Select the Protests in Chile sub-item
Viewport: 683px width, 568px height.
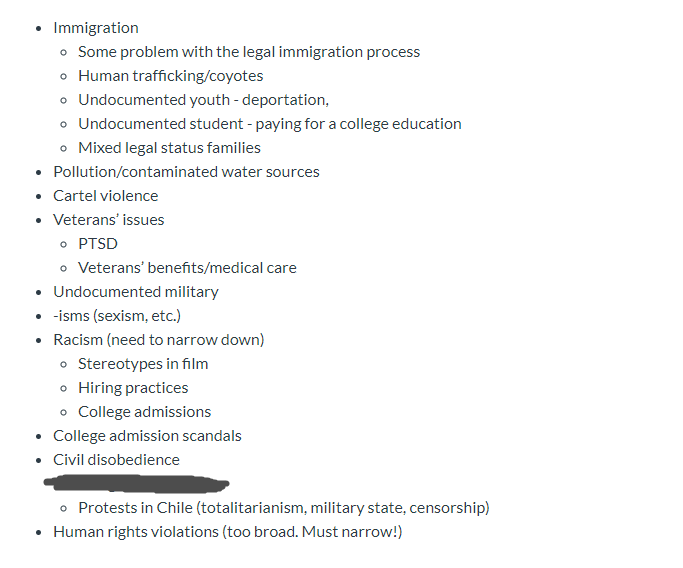coord(284,508)
